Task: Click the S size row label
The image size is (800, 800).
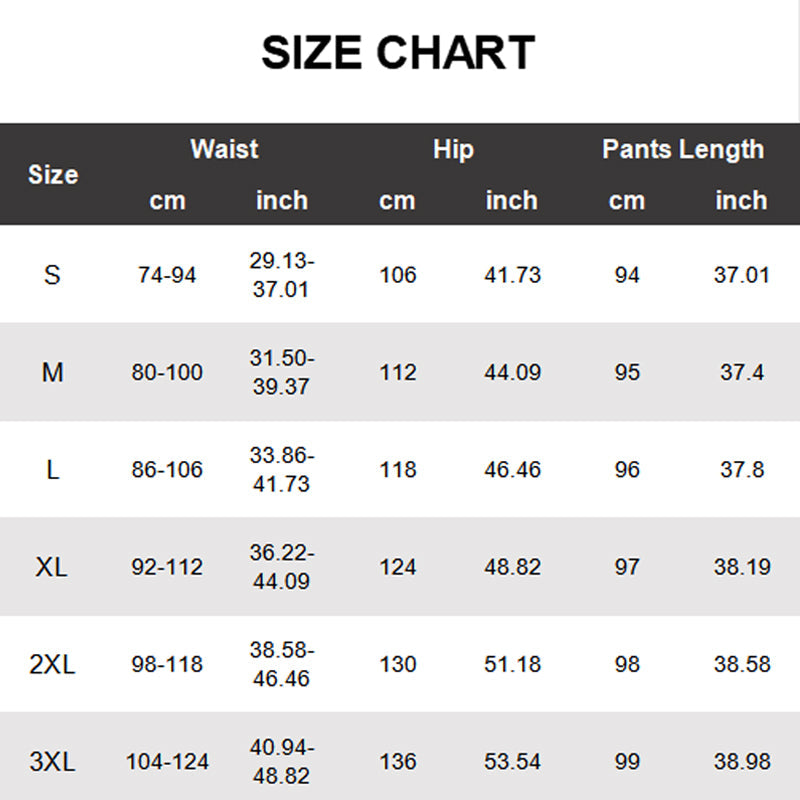Action: [x=52, y=275]
